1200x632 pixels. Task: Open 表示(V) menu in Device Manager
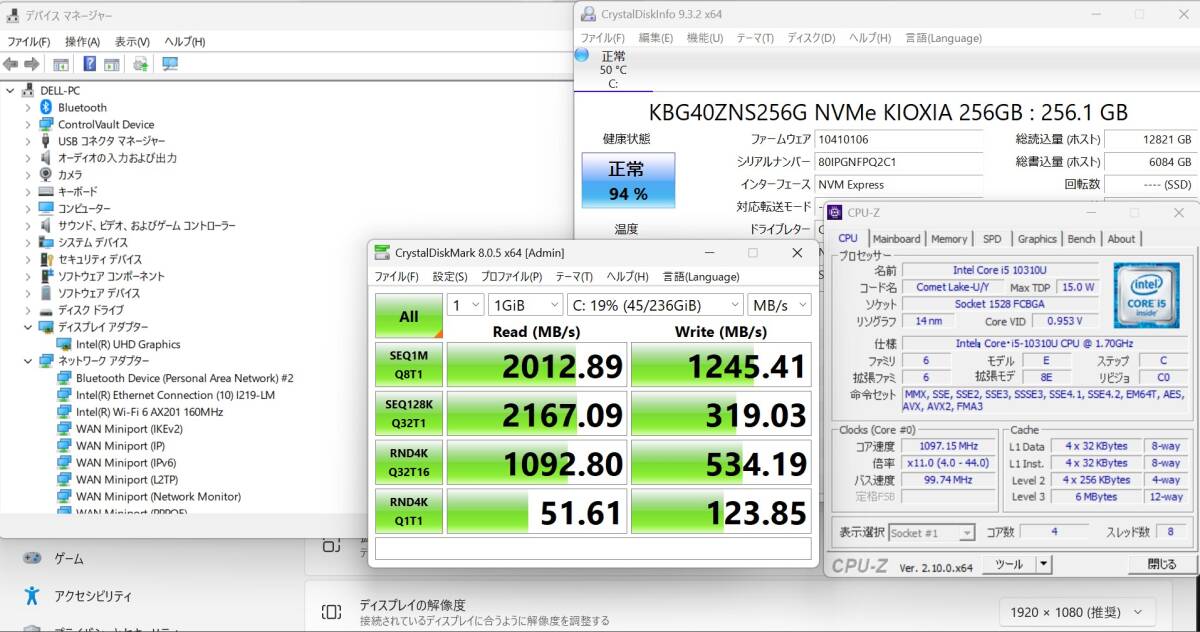pos(132,42)
